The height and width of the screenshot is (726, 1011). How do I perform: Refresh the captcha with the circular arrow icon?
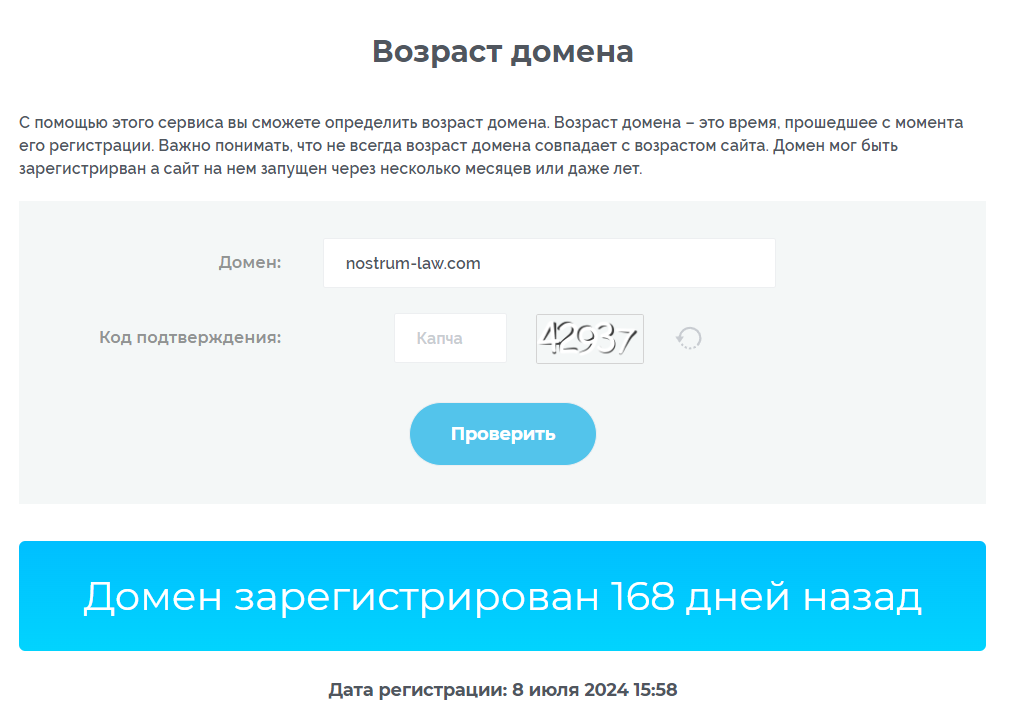coord(689,338)
